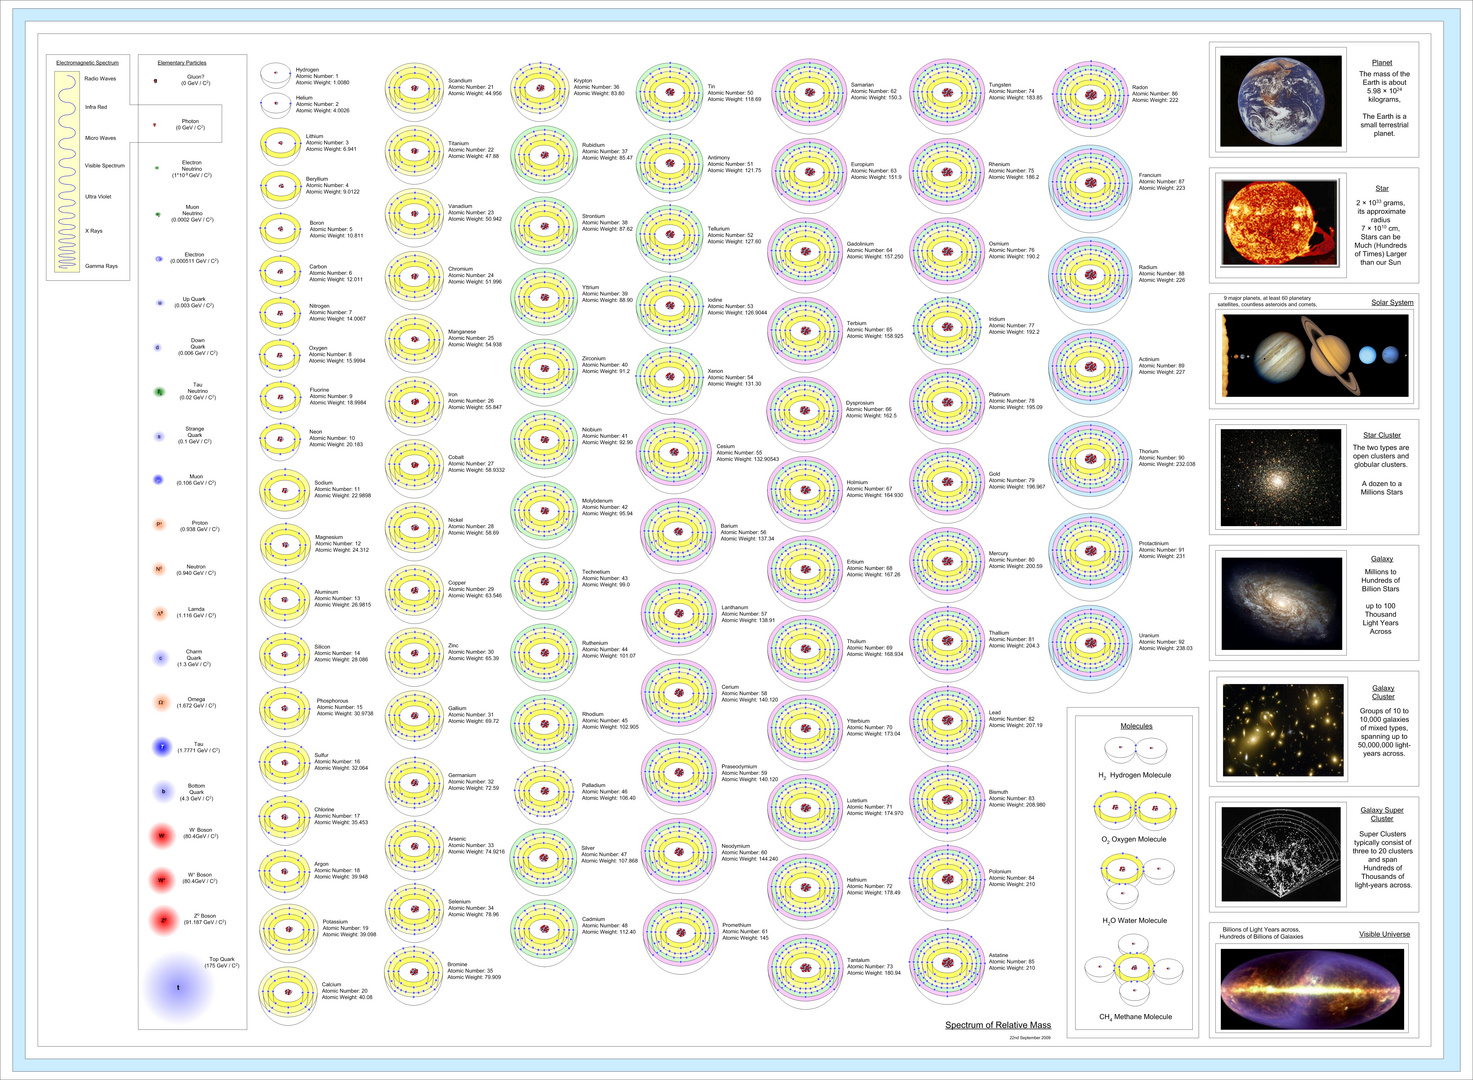Screen dimensions: 1473x1080
Task: Open the Star sun image
Action: pos(1281,224)
